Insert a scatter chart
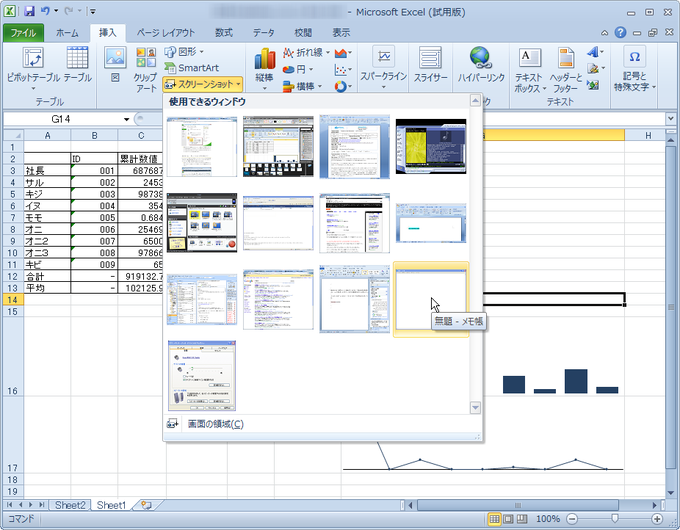680x530 pixels. (x=343, y=69)
